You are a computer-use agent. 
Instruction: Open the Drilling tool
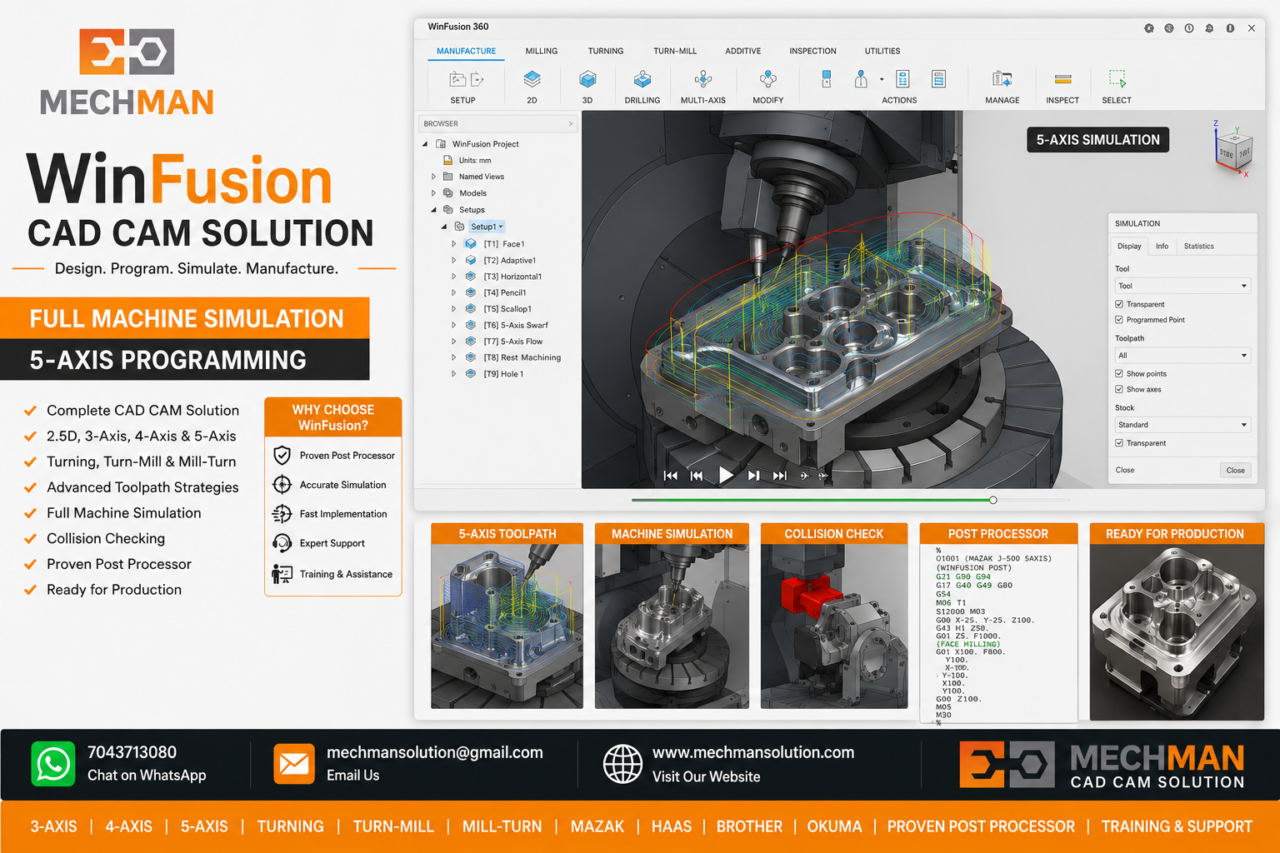pyautogui.click(x=642, y=86)
